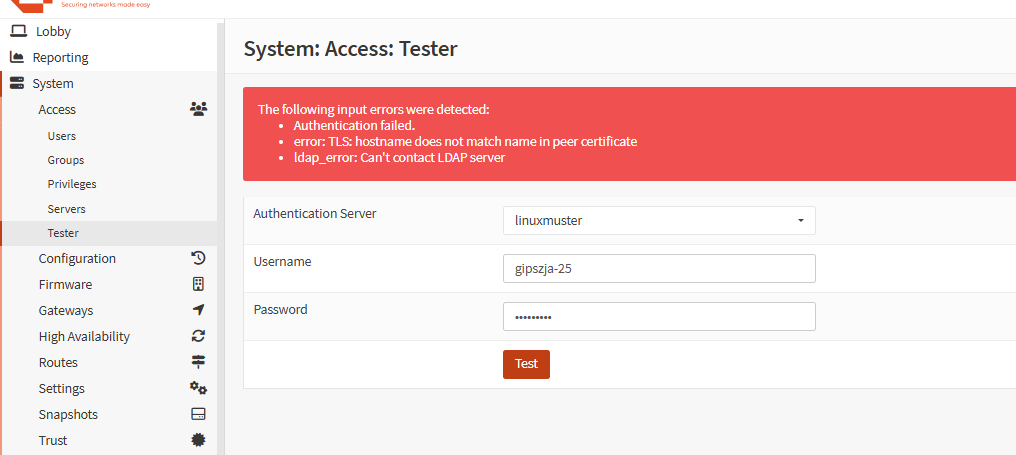Open the Privileges link in sidebar

[72, 184]
